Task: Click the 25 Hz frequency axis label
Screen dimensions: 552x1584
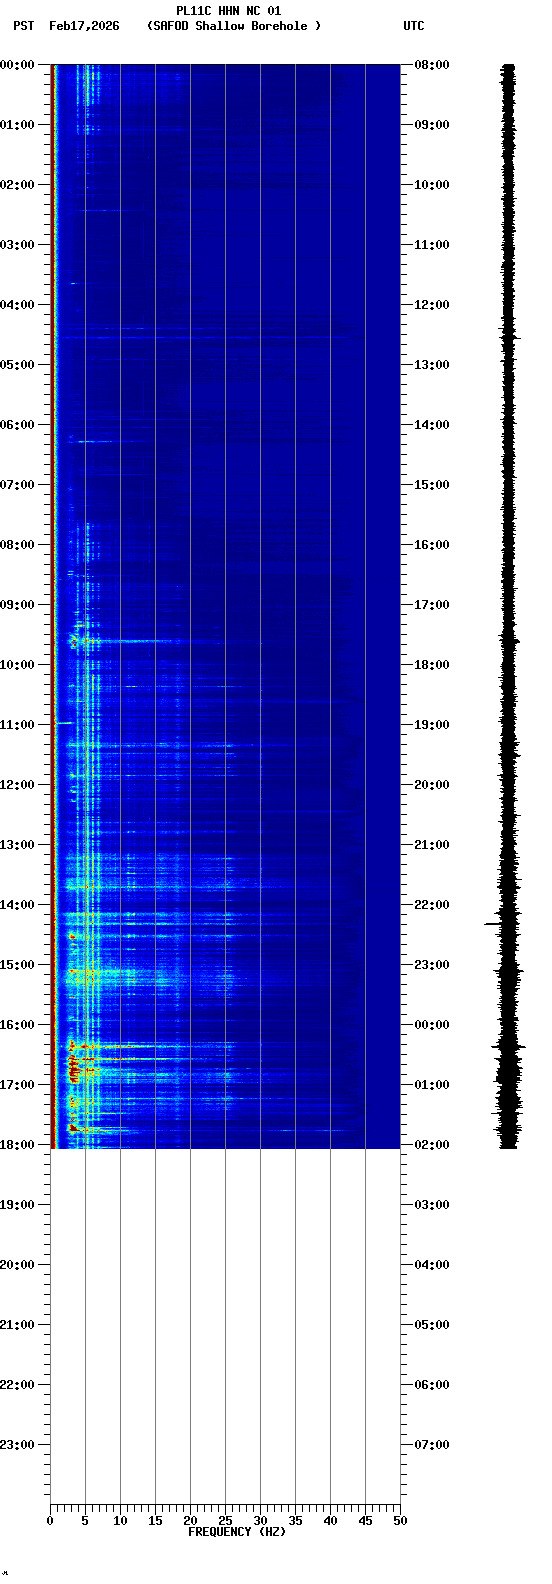Action: [225, 1521]
